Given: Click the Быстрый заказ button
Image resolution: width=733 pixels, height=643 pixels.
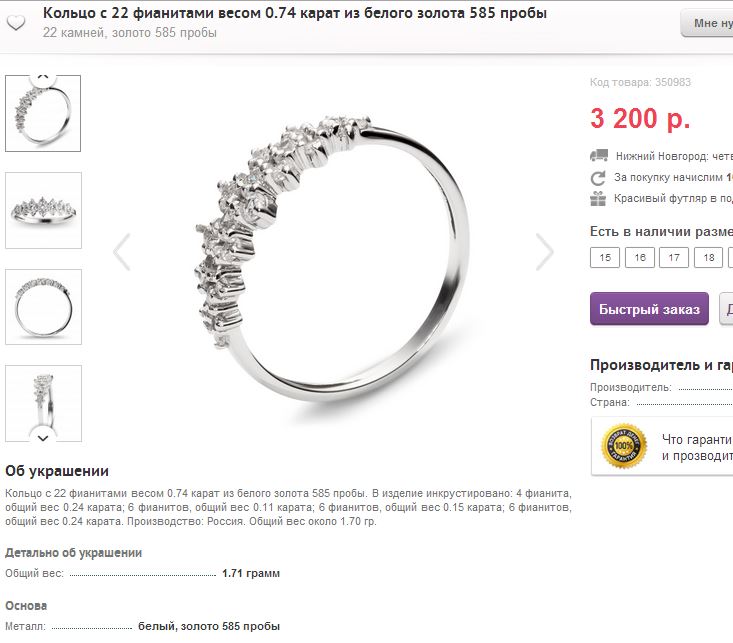Looking at the screenshot, I should [649, 309].
